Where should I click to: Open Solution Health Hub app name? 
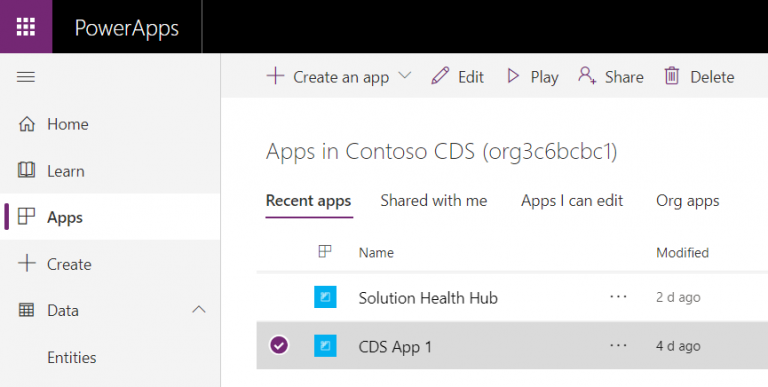coord(428,298)
